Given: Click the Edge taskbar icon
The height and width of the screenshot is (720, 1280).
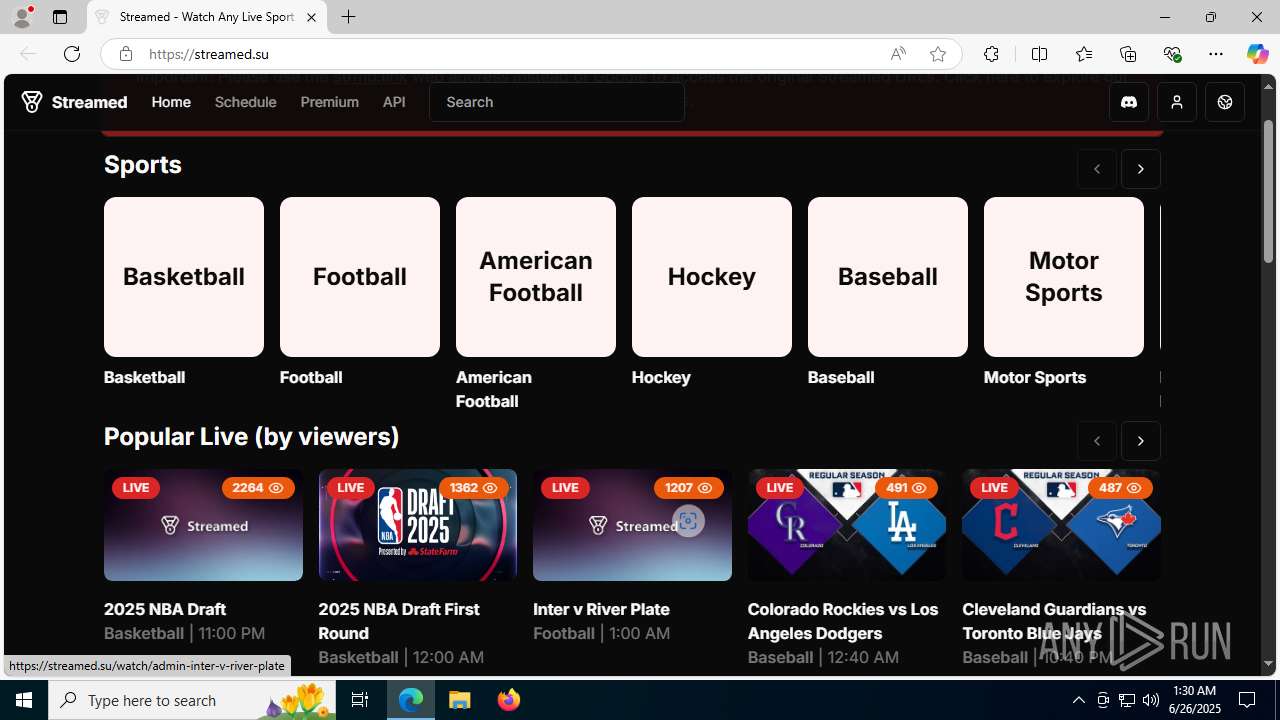Looking at the screenshot, I should click(411, 700).
